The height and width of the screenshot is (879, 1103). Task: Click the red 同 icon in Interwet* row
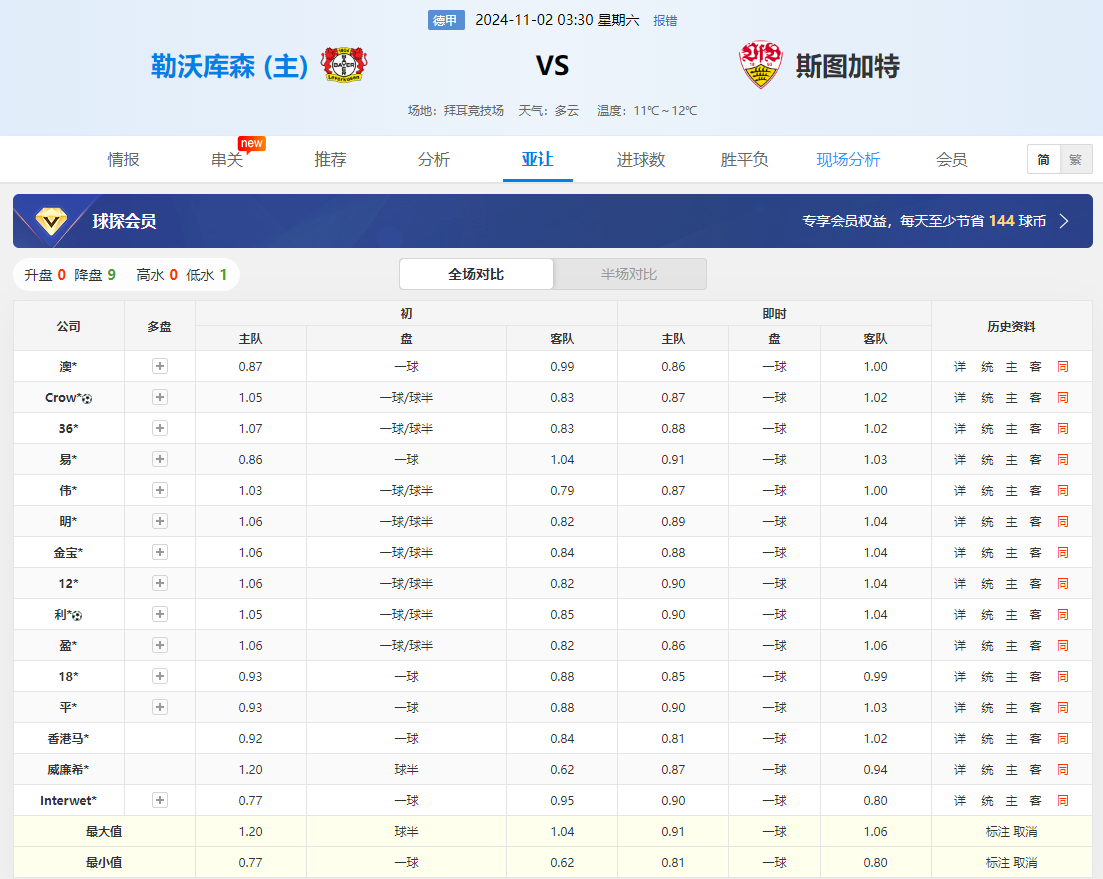[x=1062, y=801]
